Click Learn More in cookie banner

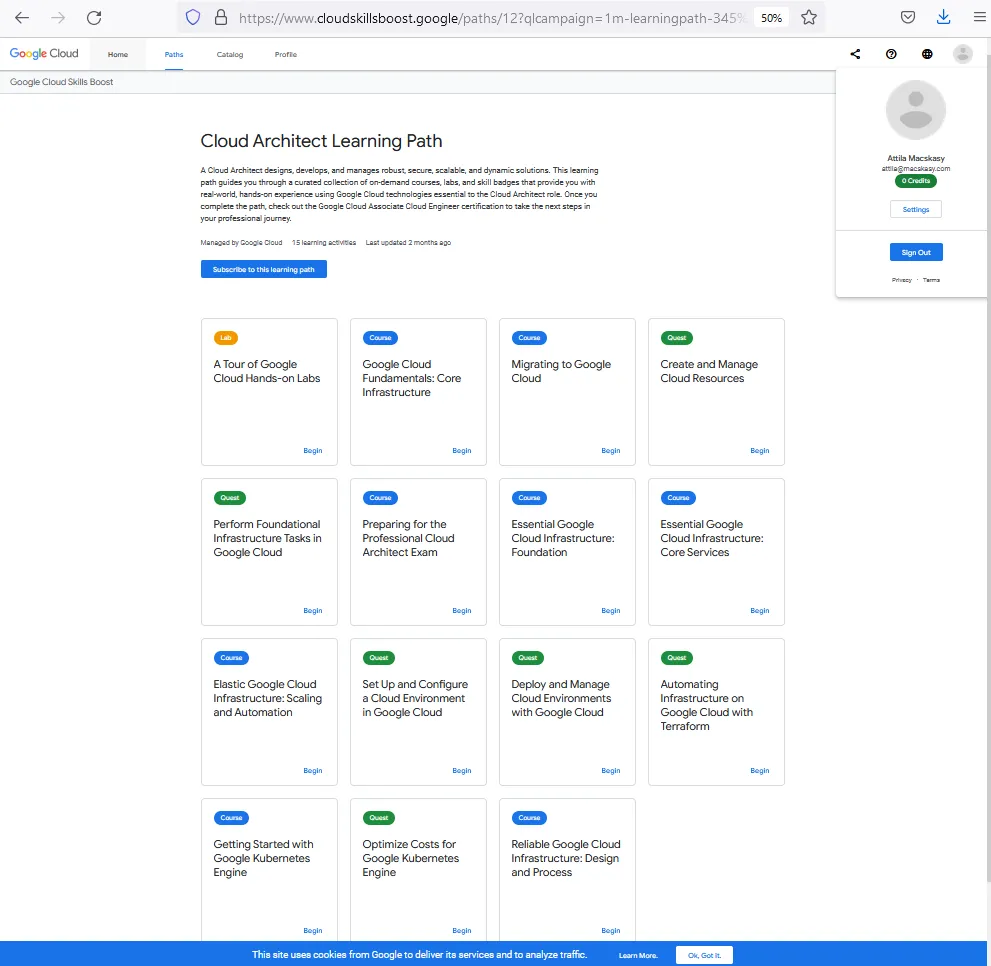[x=638, y=955]
